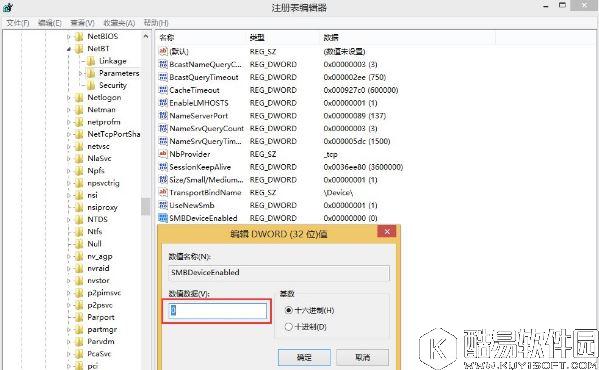Select the p2pimsvc tree item
The width and height of the screenshot is (599, 370).
point(104,293)
